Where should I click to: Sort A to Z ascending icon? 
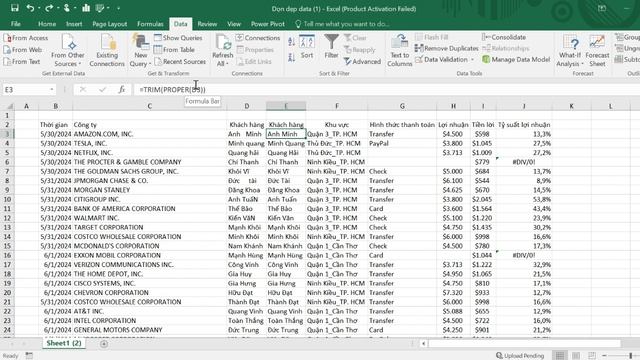(291, 41)
